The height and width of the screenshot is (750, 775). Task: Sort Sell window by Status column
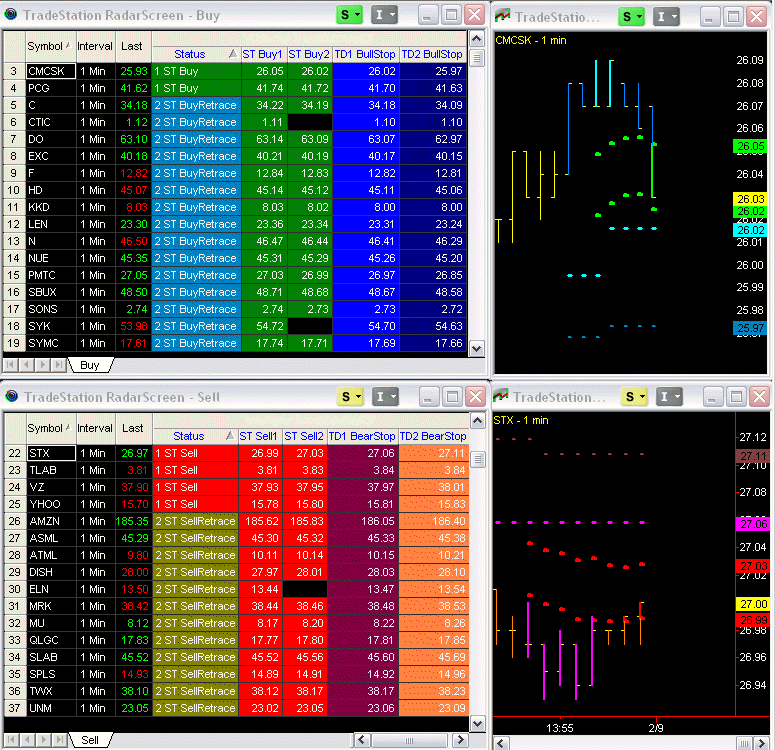195,436
